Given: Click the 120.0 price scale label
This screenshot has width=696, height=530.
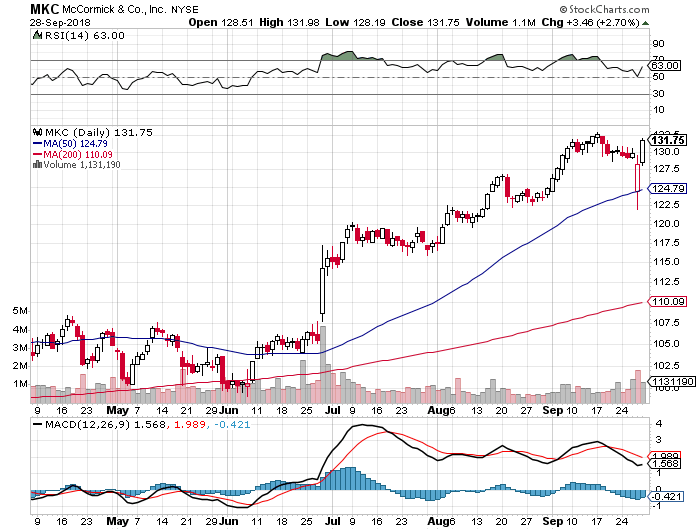Looking at the screenshot, I should click(666, 224).
